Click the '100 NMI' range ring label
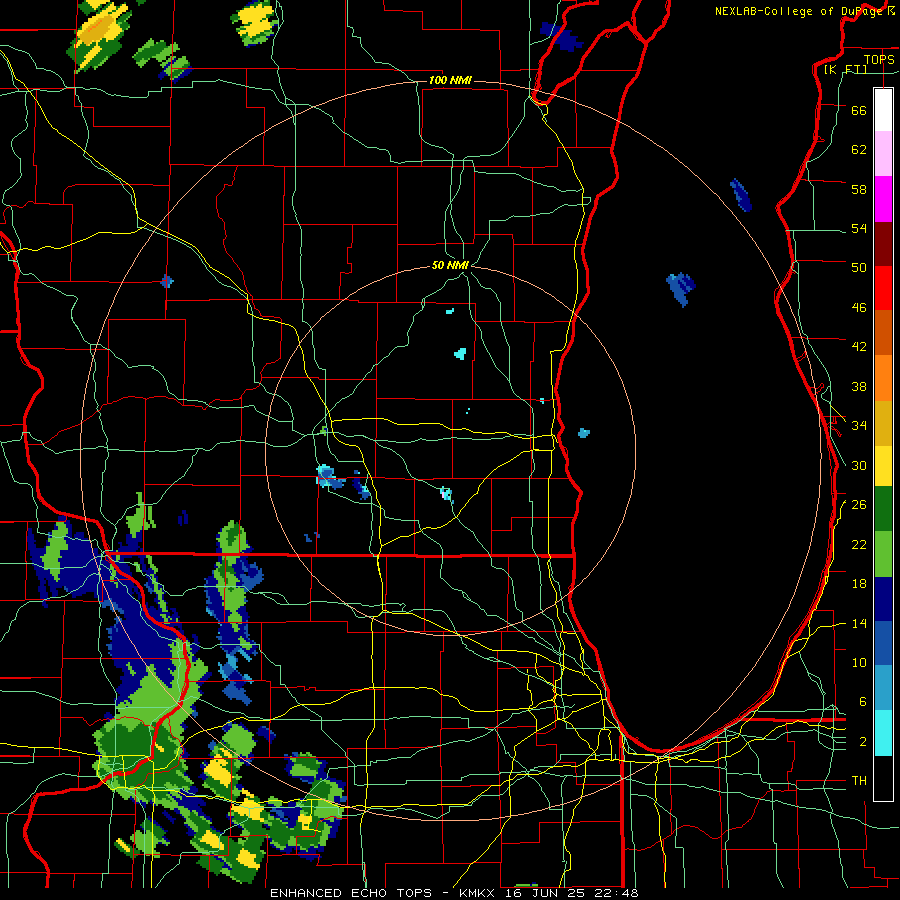Image resolution: width=900 pixels, height=900 pixels. coord(450,80)
